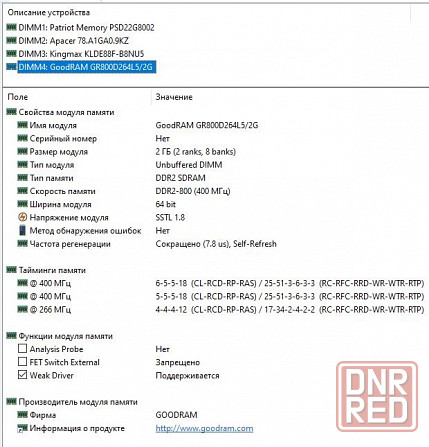Click the value Unbuffered DIMM
The height and width of the screenshot is (447, 429).
pos(189,165)
